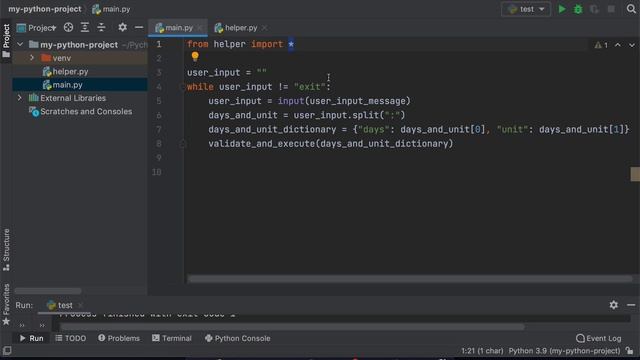Click Expand All icon in Project panel
This screenshot has height=360, width=640.
[x=84, y=27]
